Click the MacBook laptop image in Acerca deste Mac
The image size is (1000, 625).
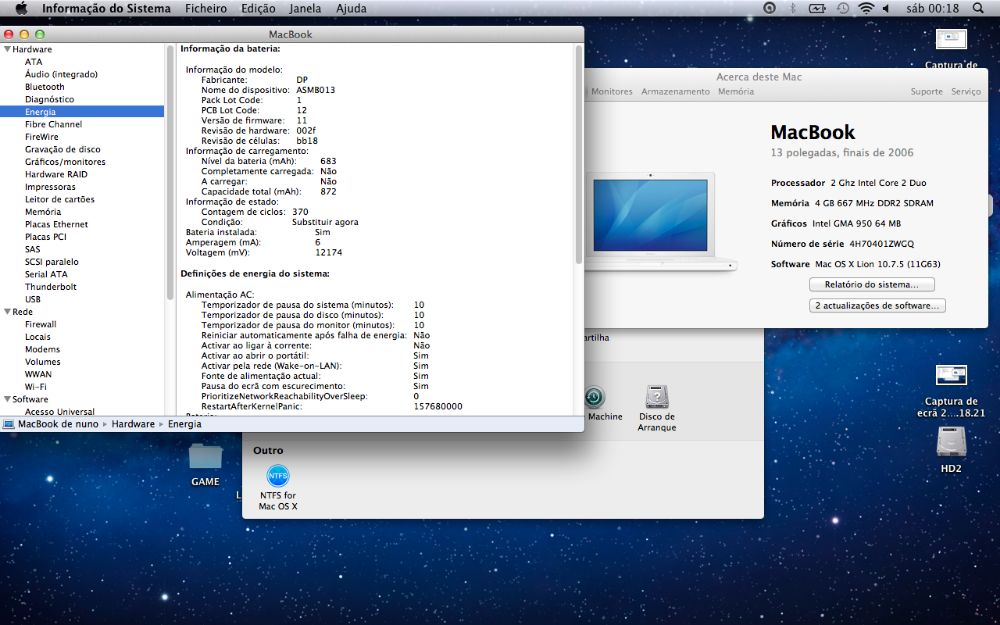click(660, 221)
